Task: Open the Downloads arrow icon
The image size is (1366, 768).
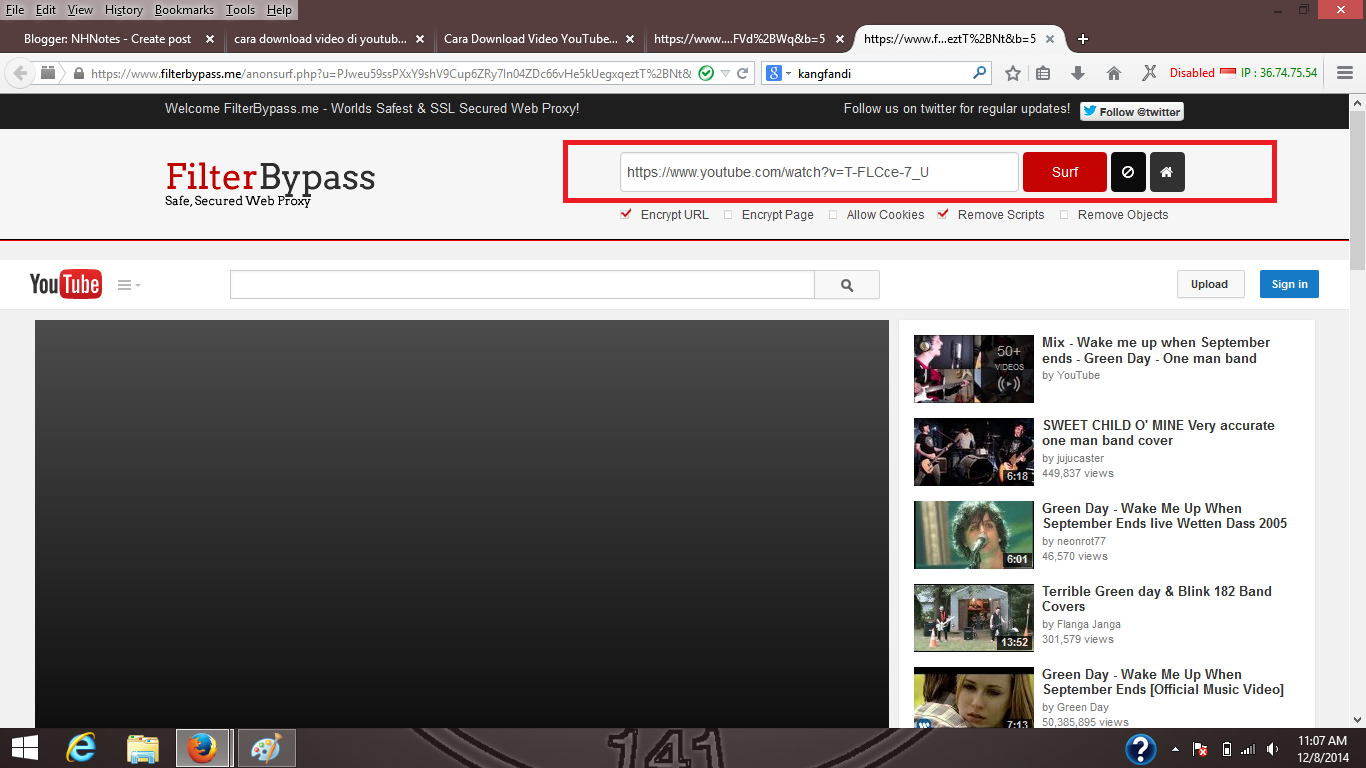Action: 1078,73
